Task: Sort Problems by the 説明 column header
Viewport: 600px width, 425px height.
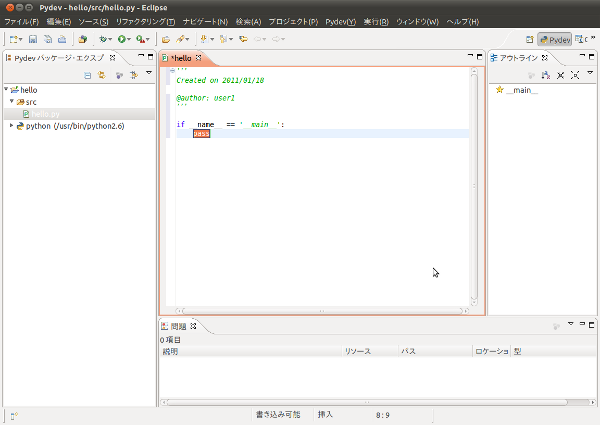Action: [250, 351]
